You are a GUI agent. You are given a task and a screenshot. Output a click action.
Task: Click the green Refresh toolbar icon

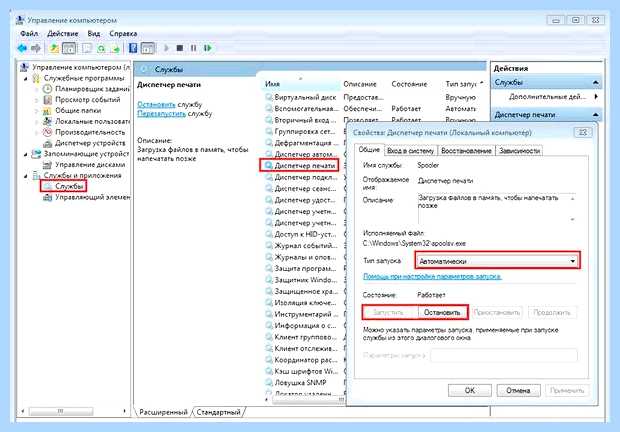click(x=101, y=48)
